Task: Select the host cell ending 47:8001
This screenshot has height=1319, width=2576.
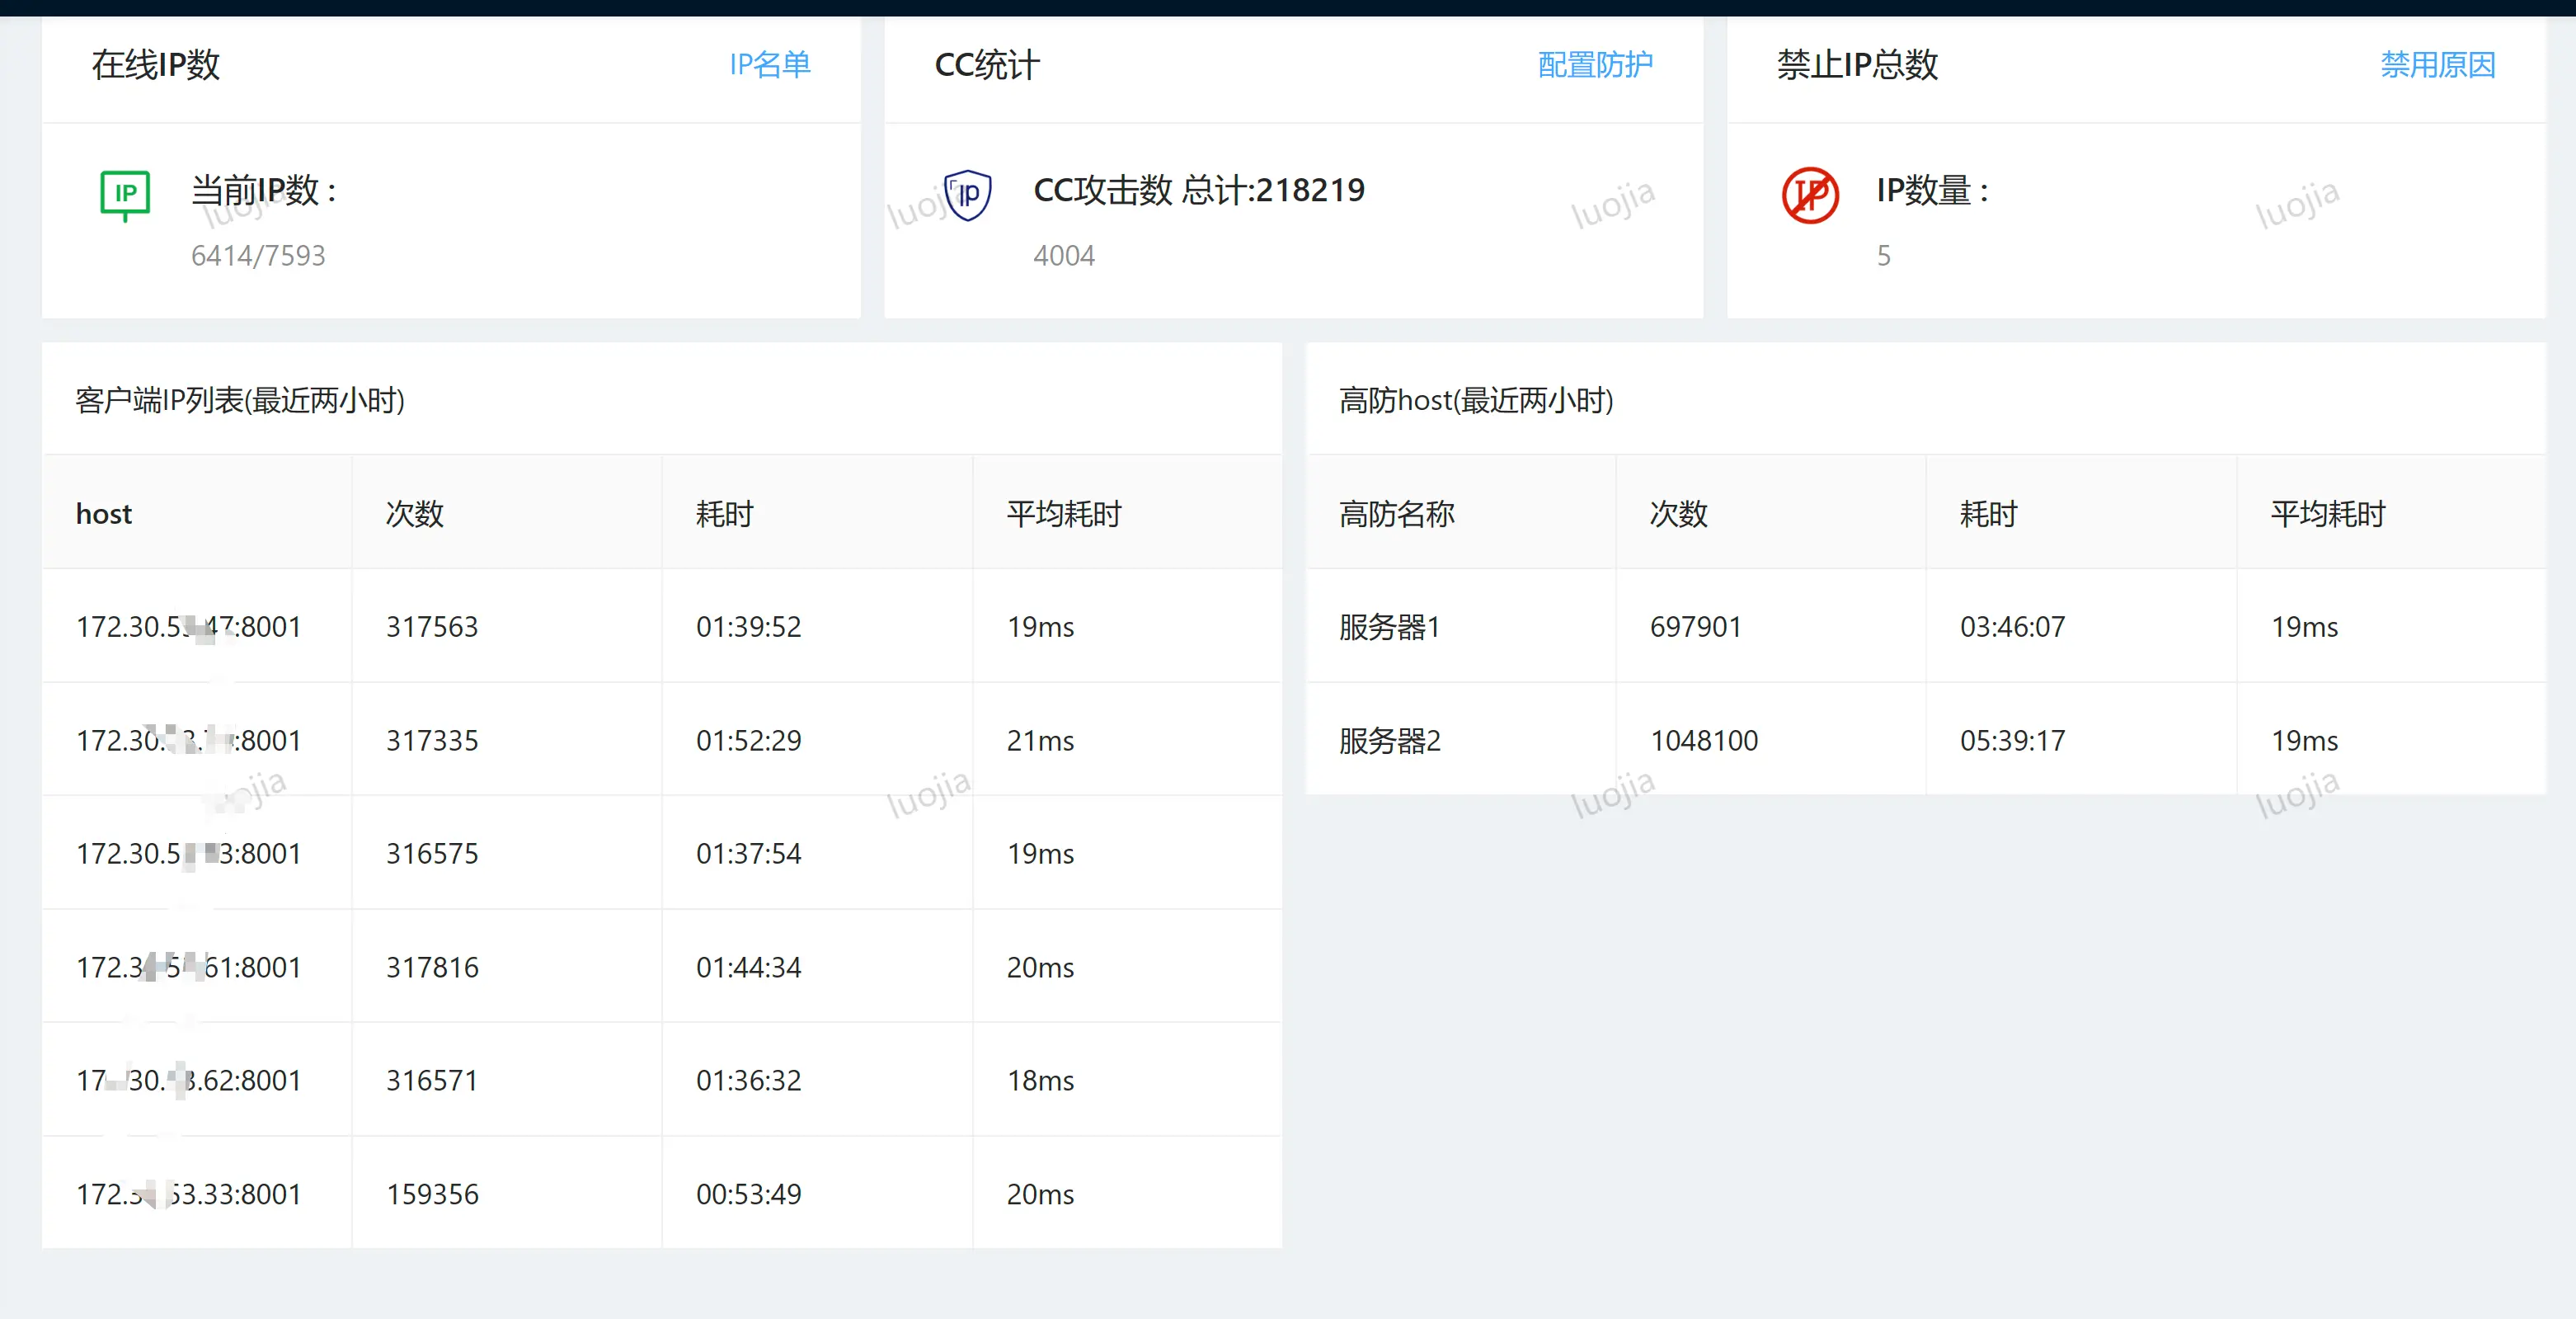Action: coord(189,627)
